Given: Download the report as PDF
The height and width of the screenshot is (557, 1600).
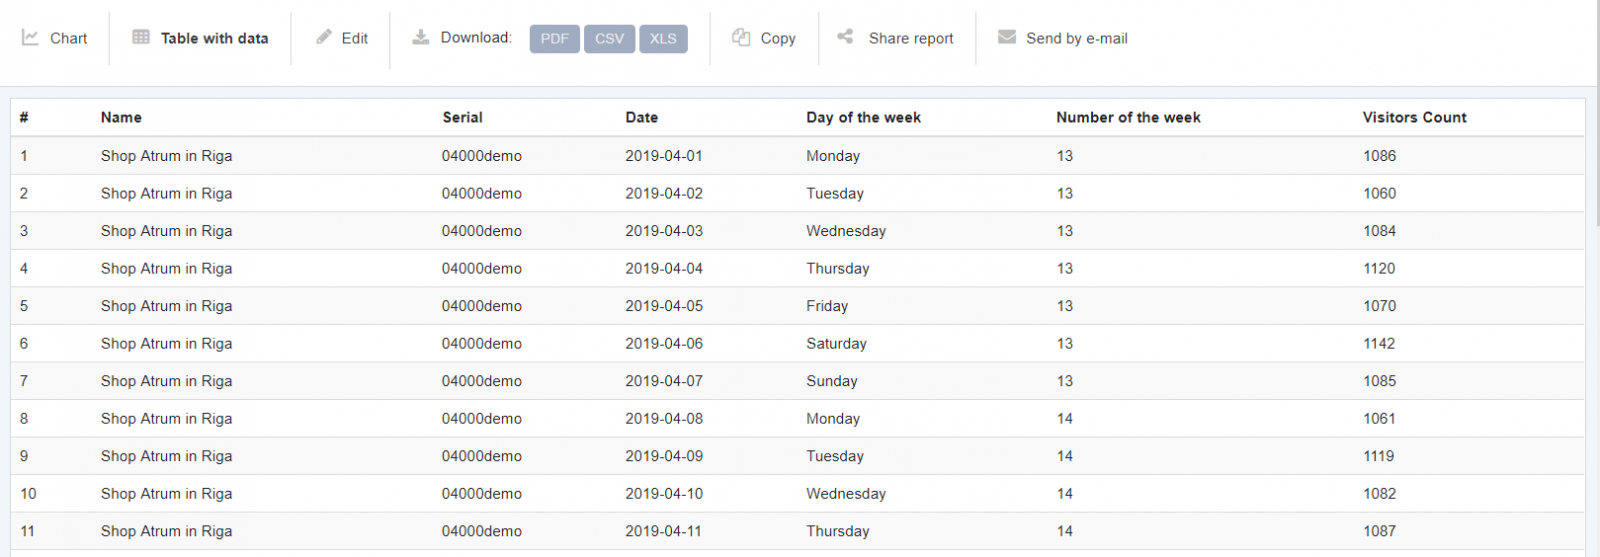Looking at the screenshot, I should 554,39.
